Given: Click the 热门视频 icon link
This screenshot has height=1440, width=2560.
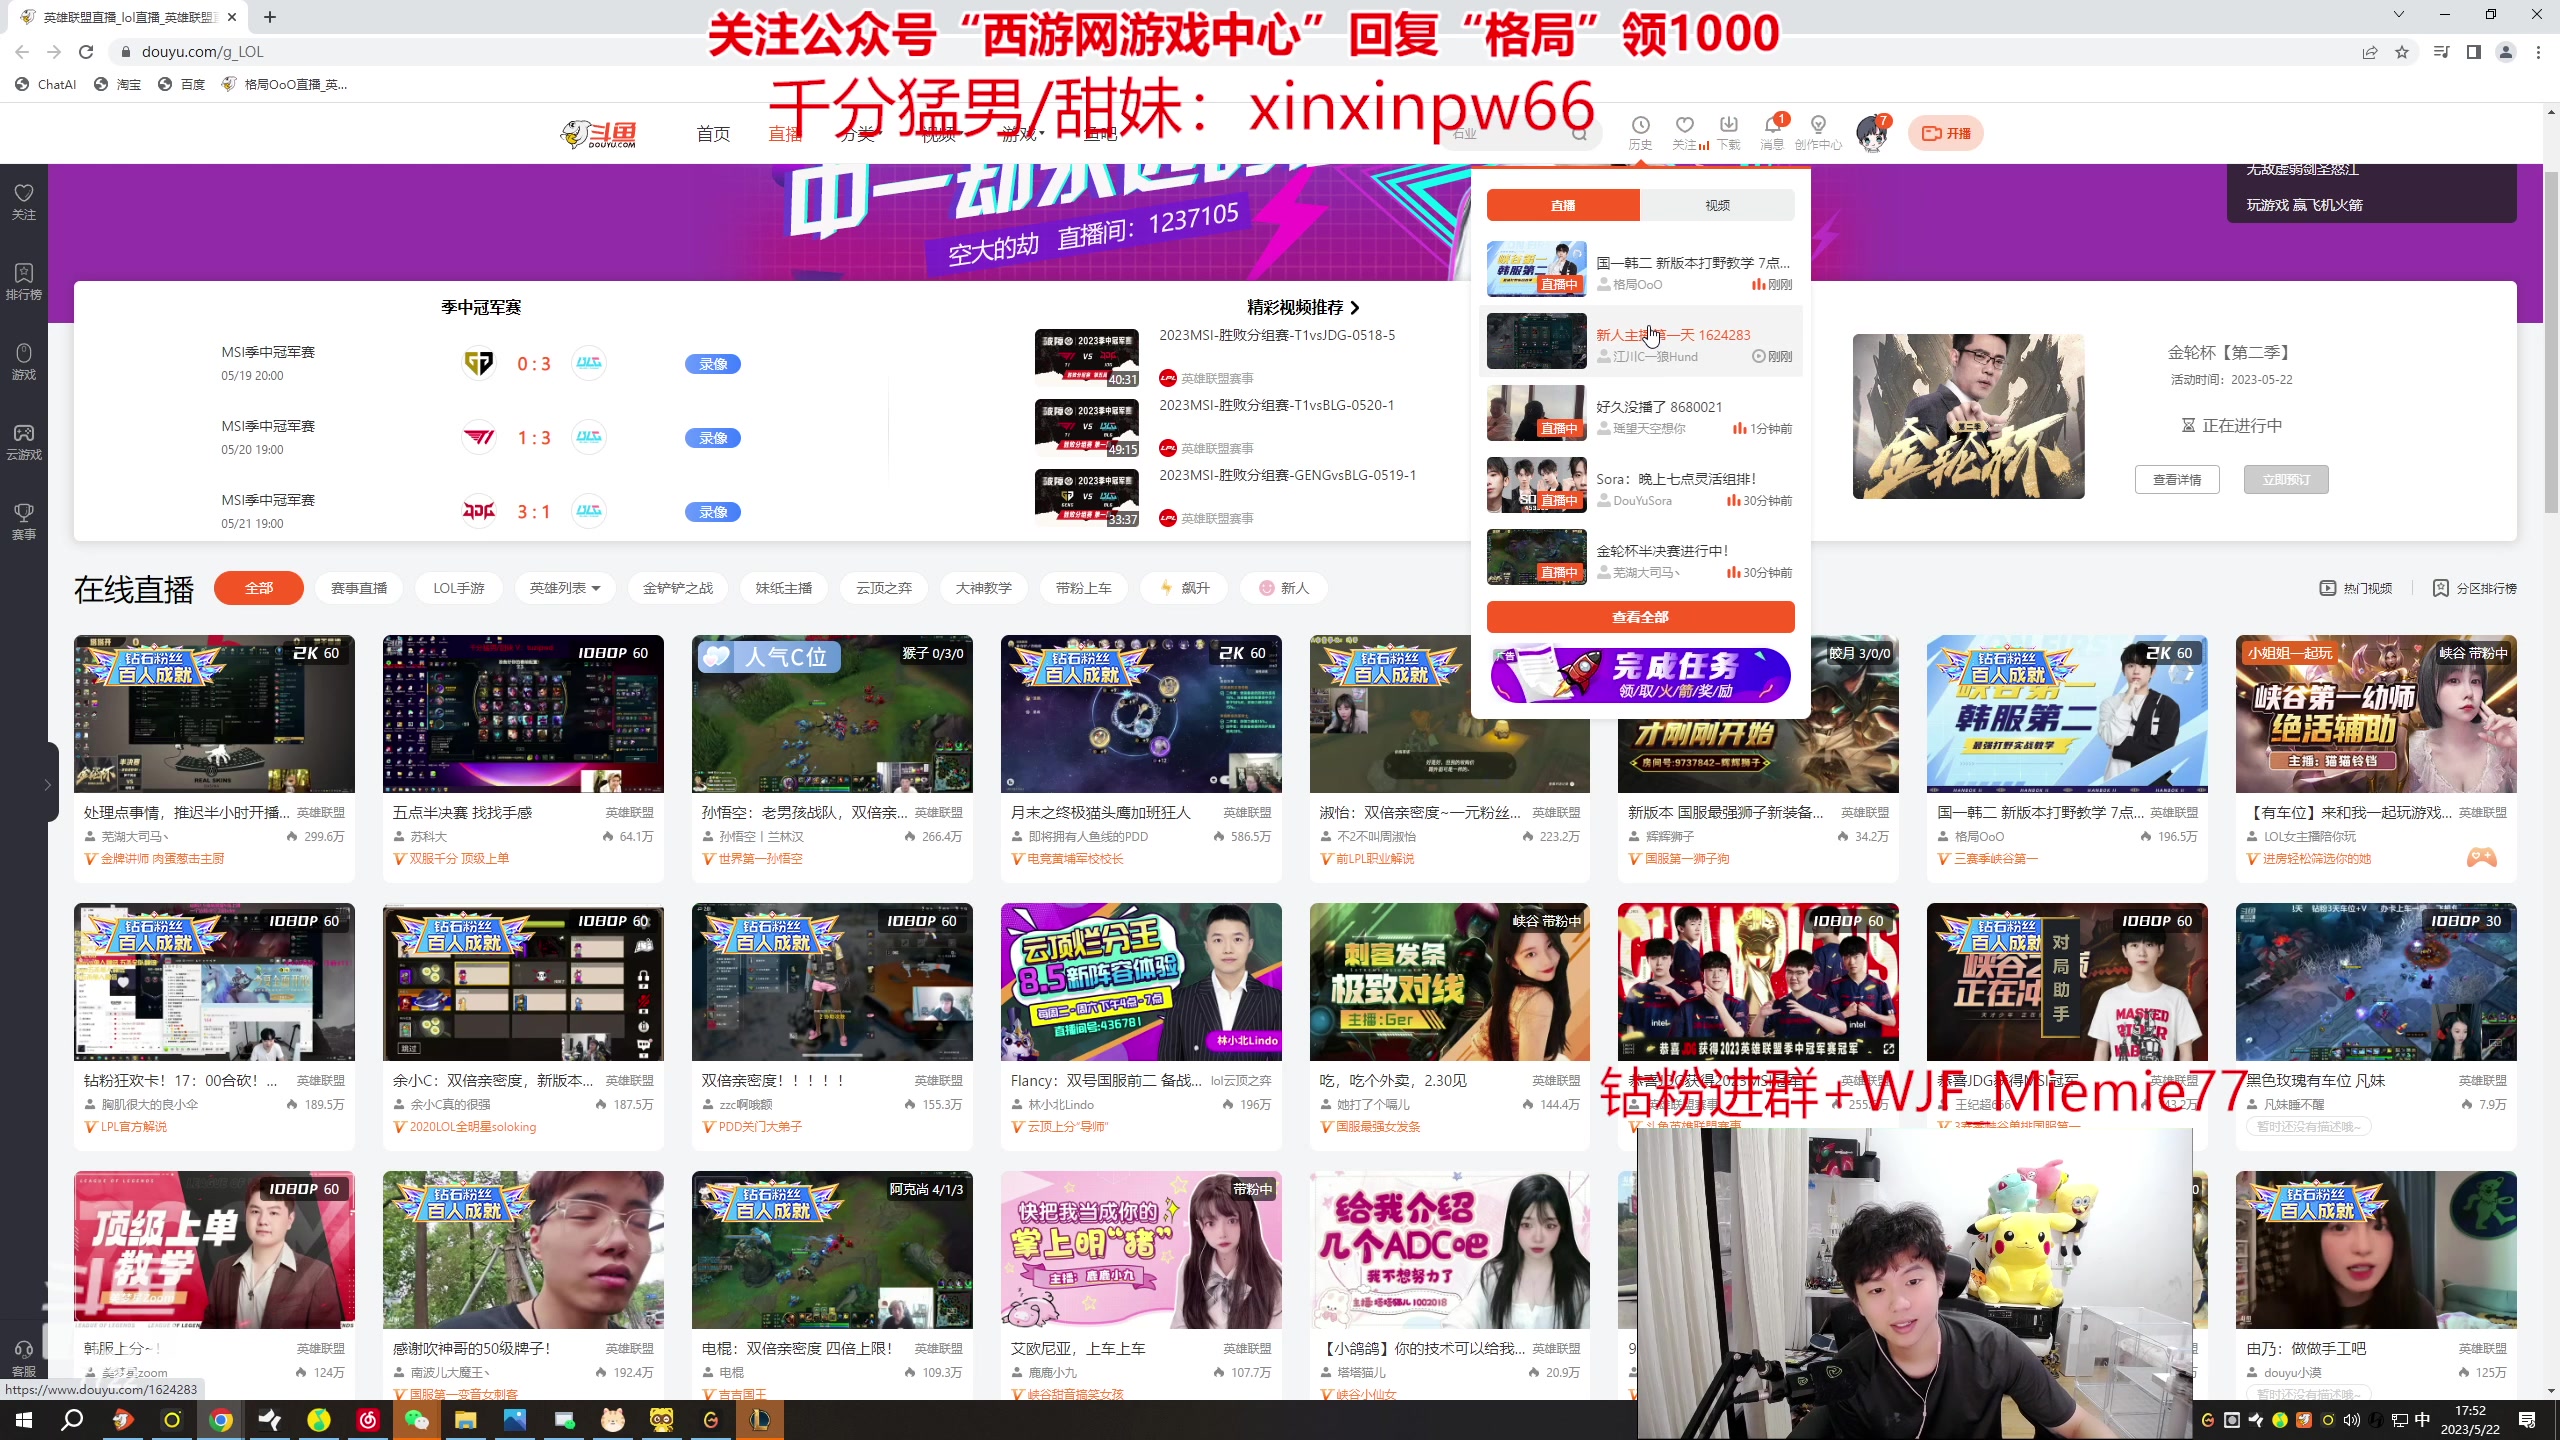Looking at the screenshot, I should 2356,588.
